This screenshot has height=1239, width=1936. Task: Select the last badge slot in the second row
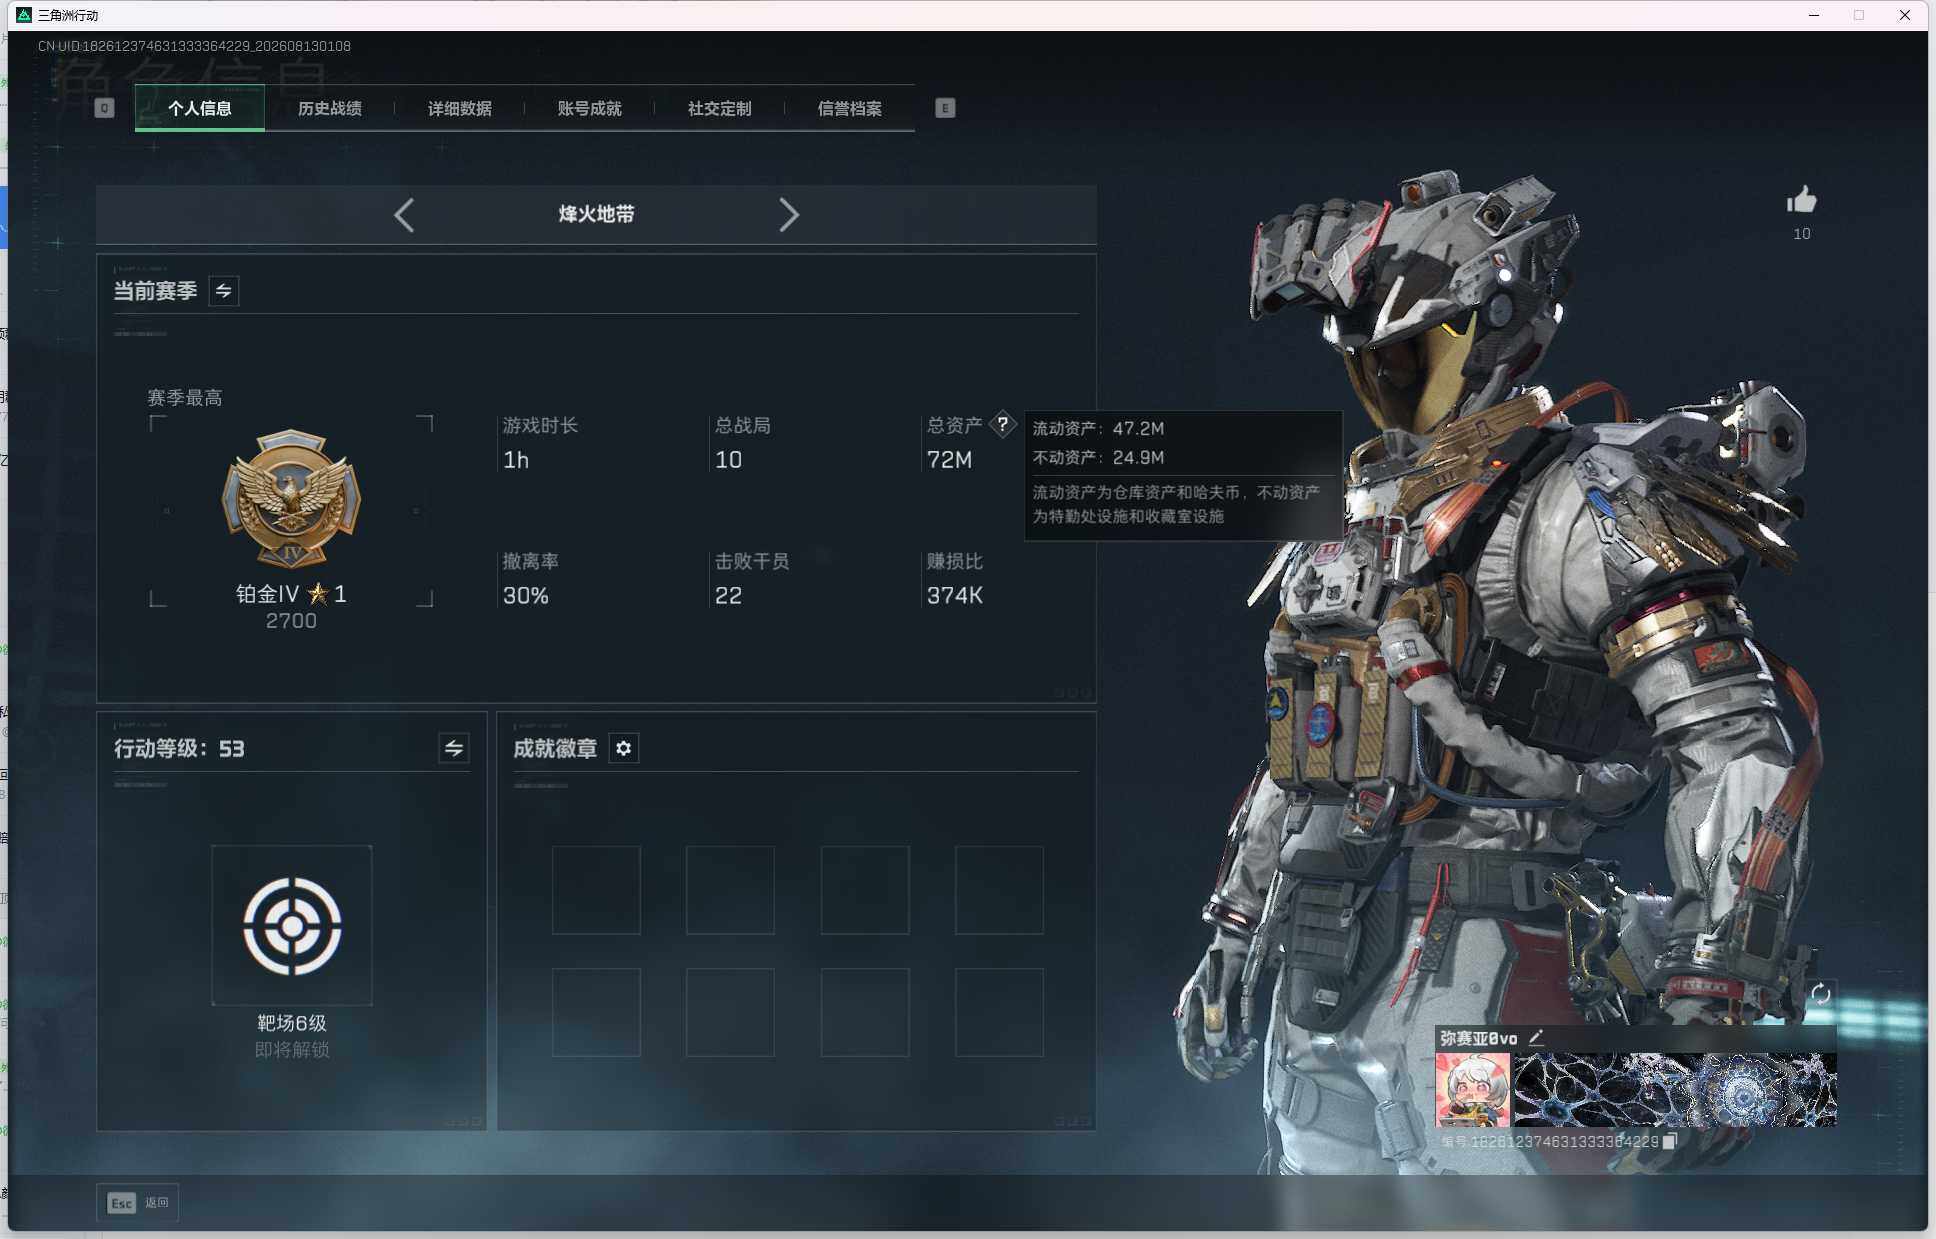[999, 1012]
